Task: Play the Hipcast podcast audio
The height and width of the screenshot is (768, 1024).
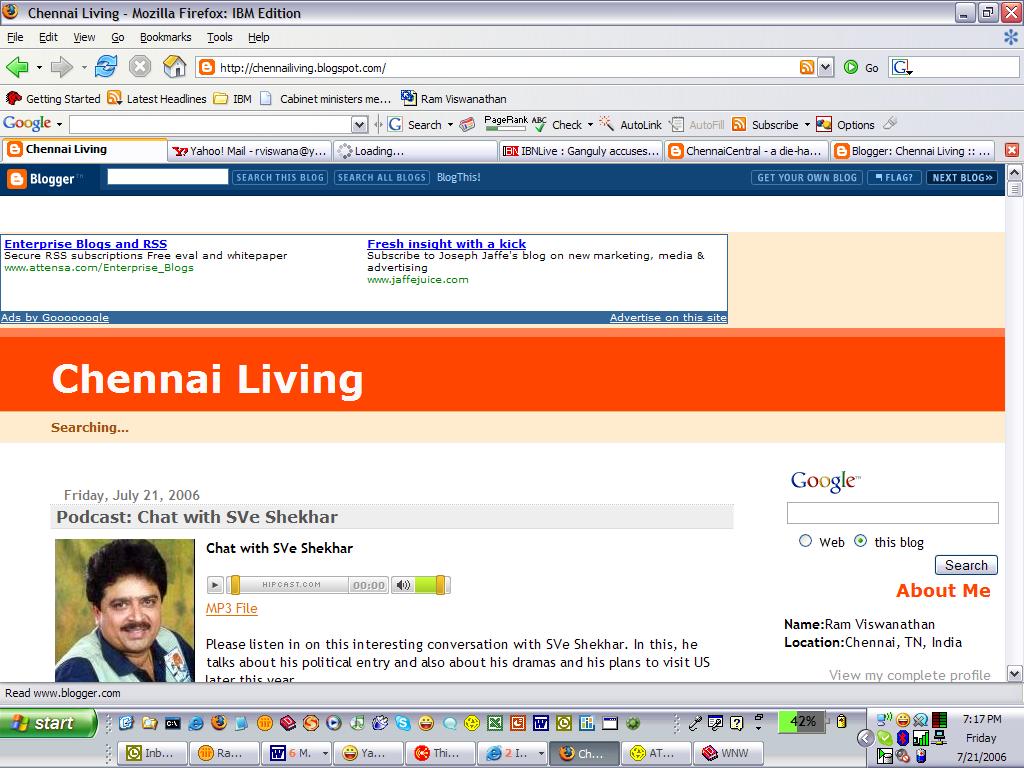Action: click(215, 584)
